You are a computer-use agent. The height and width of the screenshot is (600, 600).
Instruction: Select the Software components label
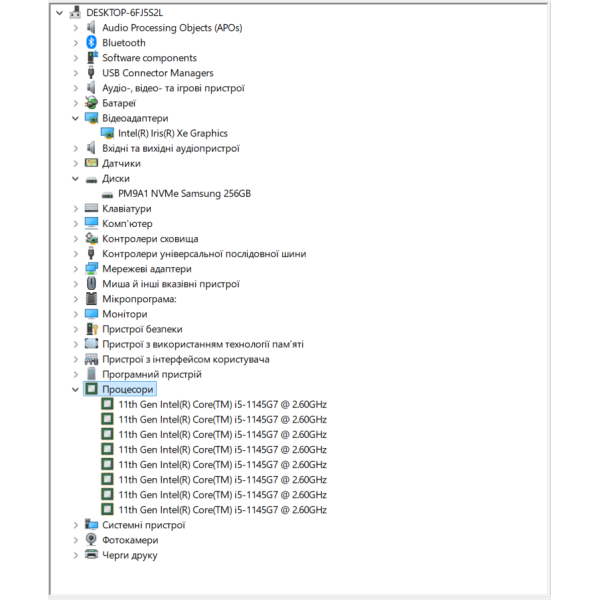pos(149,58)
